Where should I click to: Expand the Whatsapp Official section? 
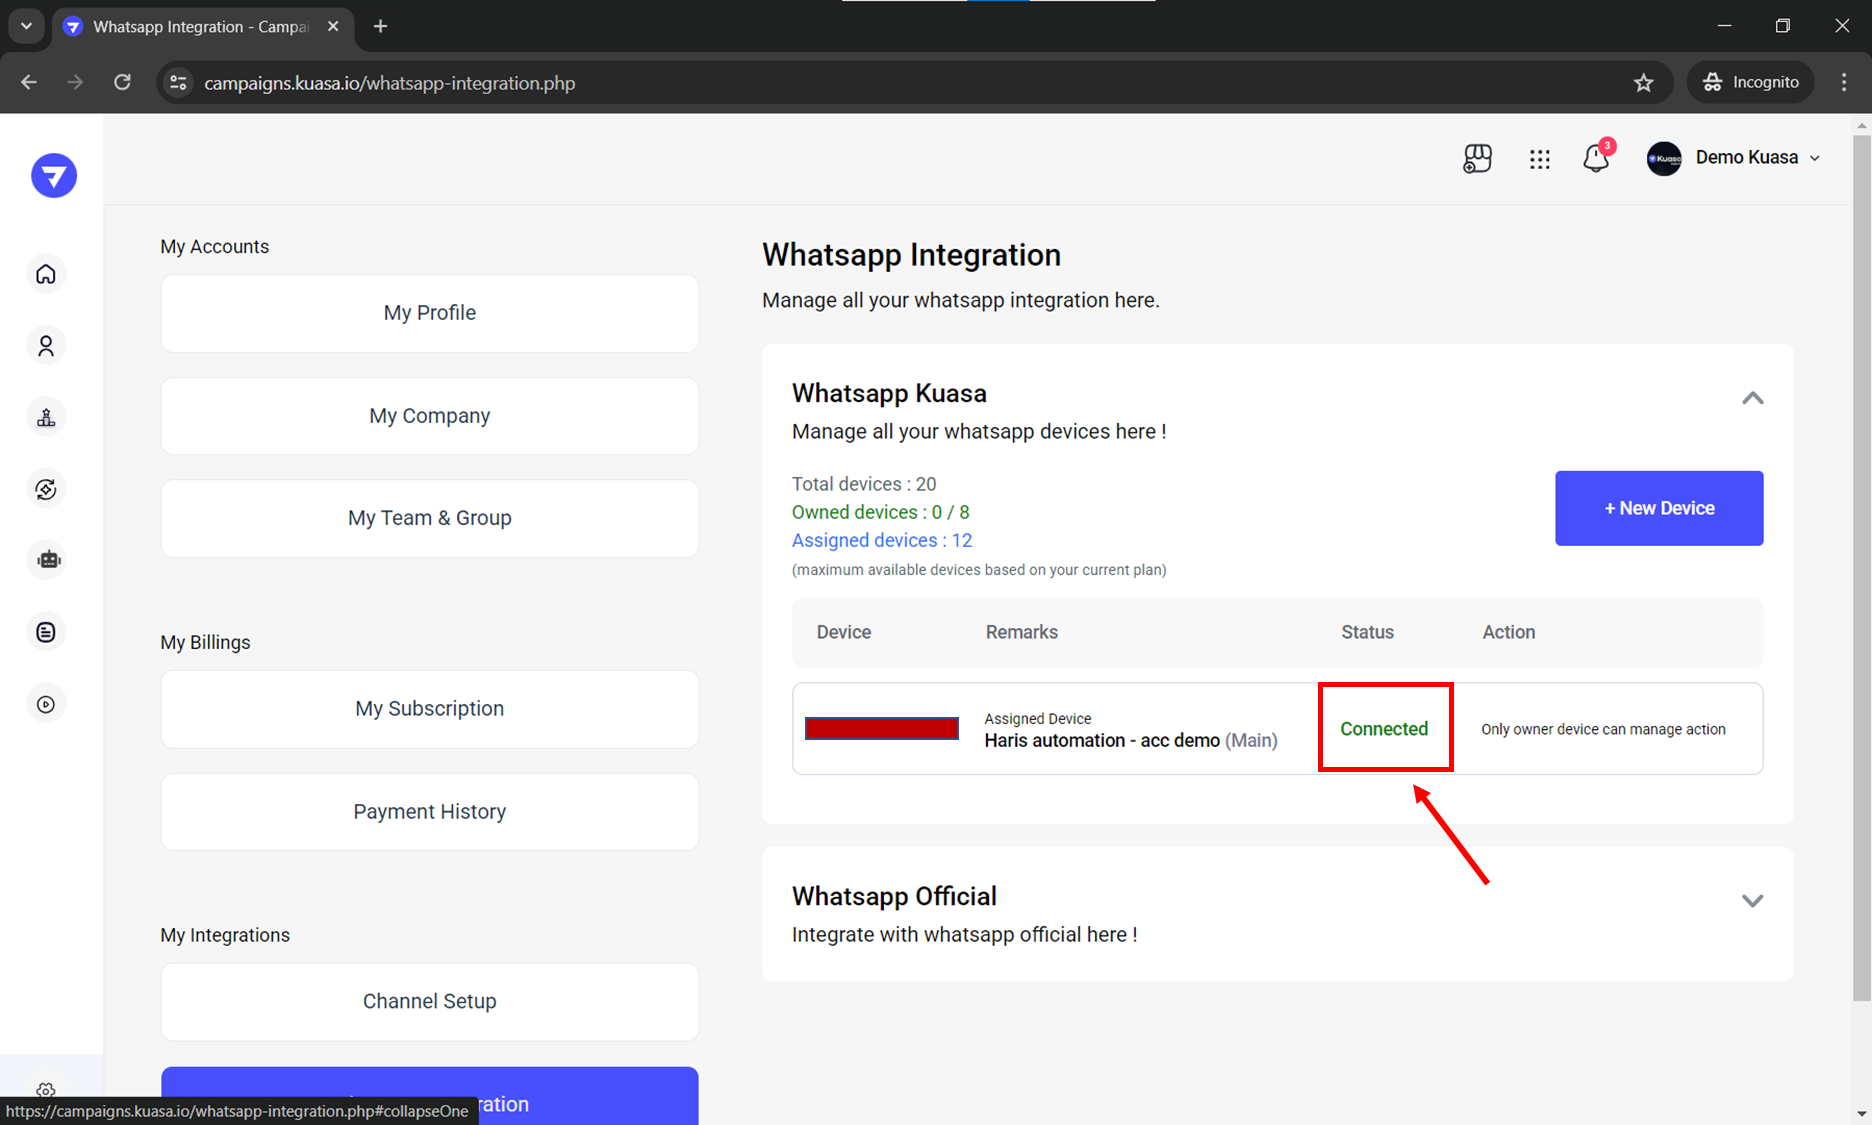1752,901
